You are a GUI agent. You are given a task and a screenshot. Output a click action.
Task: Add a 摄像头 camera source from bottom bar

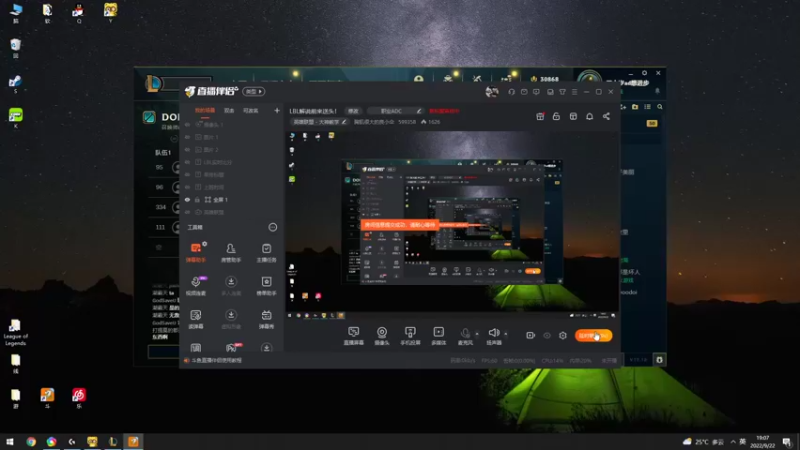pyautogui.click(x=382, y=336)
